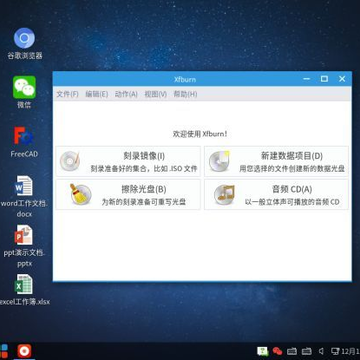Screen dimensions: 360x360
Task: Select the excel工作簿.xlsx file icon
Action: pos(24,289)
